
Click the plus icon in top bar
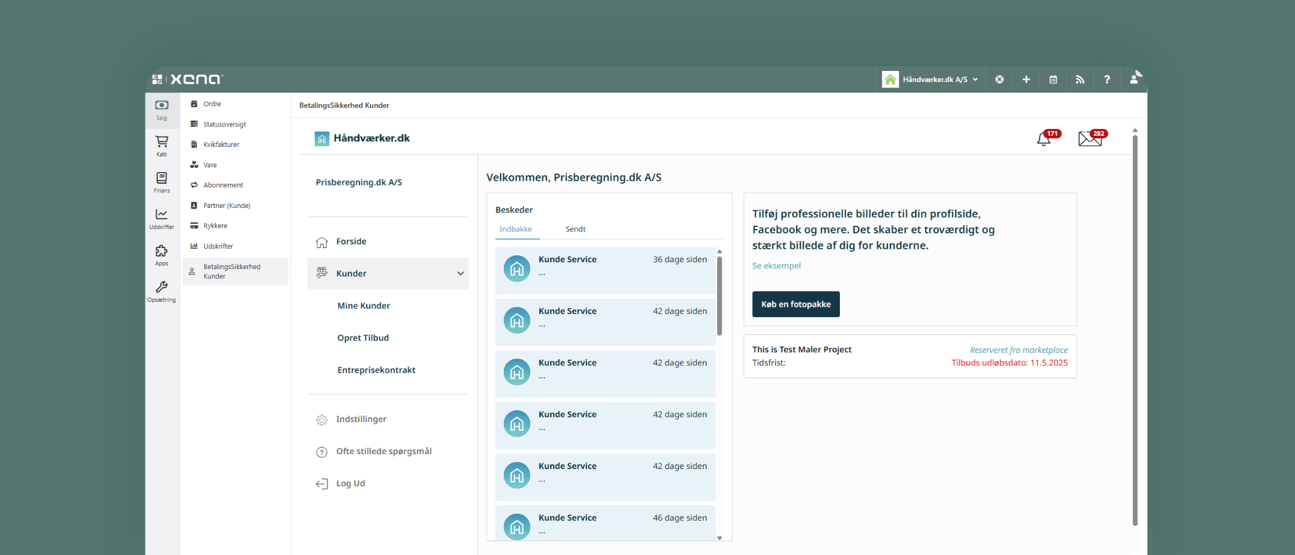(x=1026, y=80)
